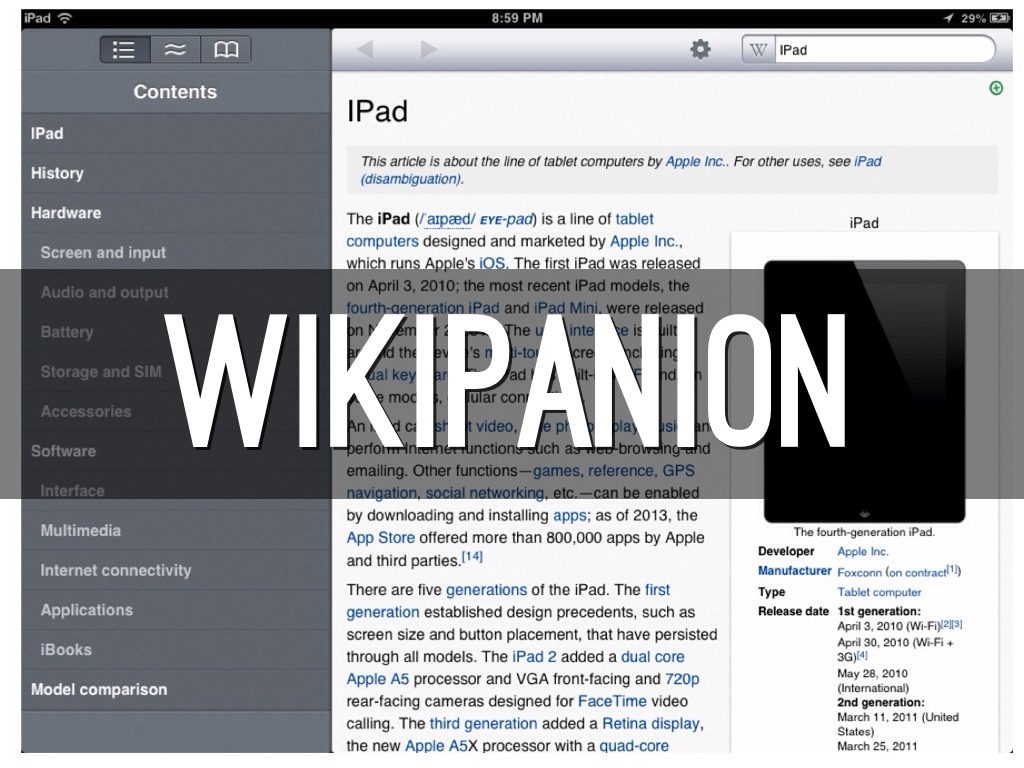Image resolution: width=1024 pixels, height=768 pixels.
Task: Follow the Apple Inc. link in hatnote
Action: 695,161
